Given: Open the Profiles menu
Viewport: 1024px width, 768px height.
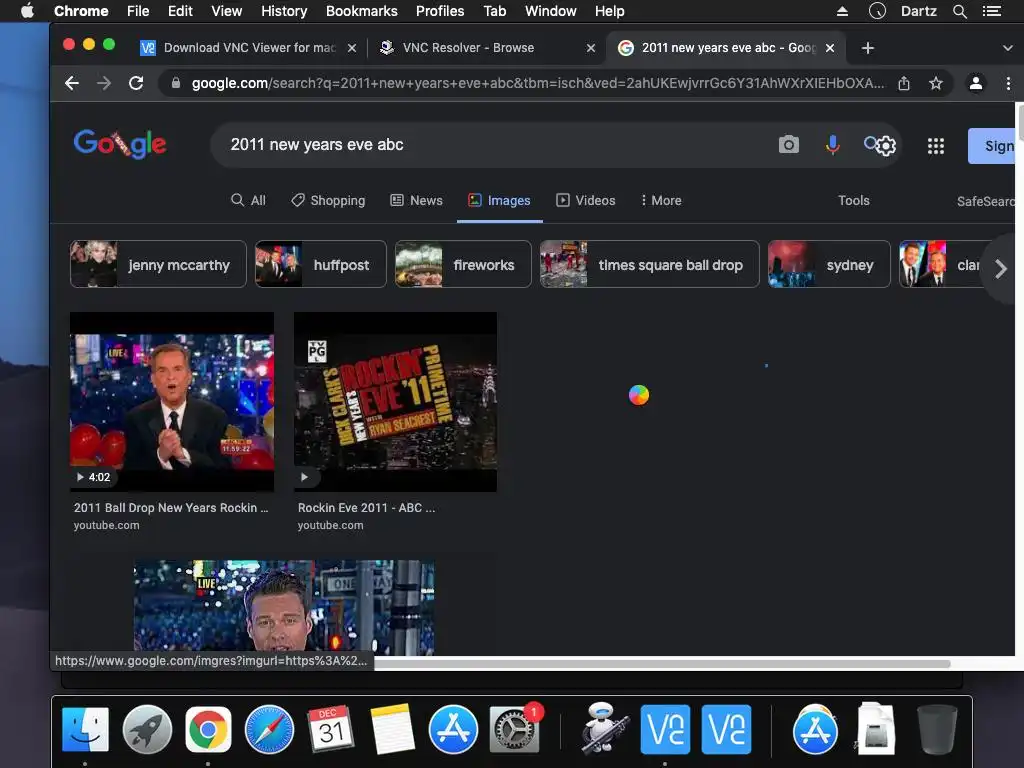Looking at the screenshot, I should tap(440, 11).
